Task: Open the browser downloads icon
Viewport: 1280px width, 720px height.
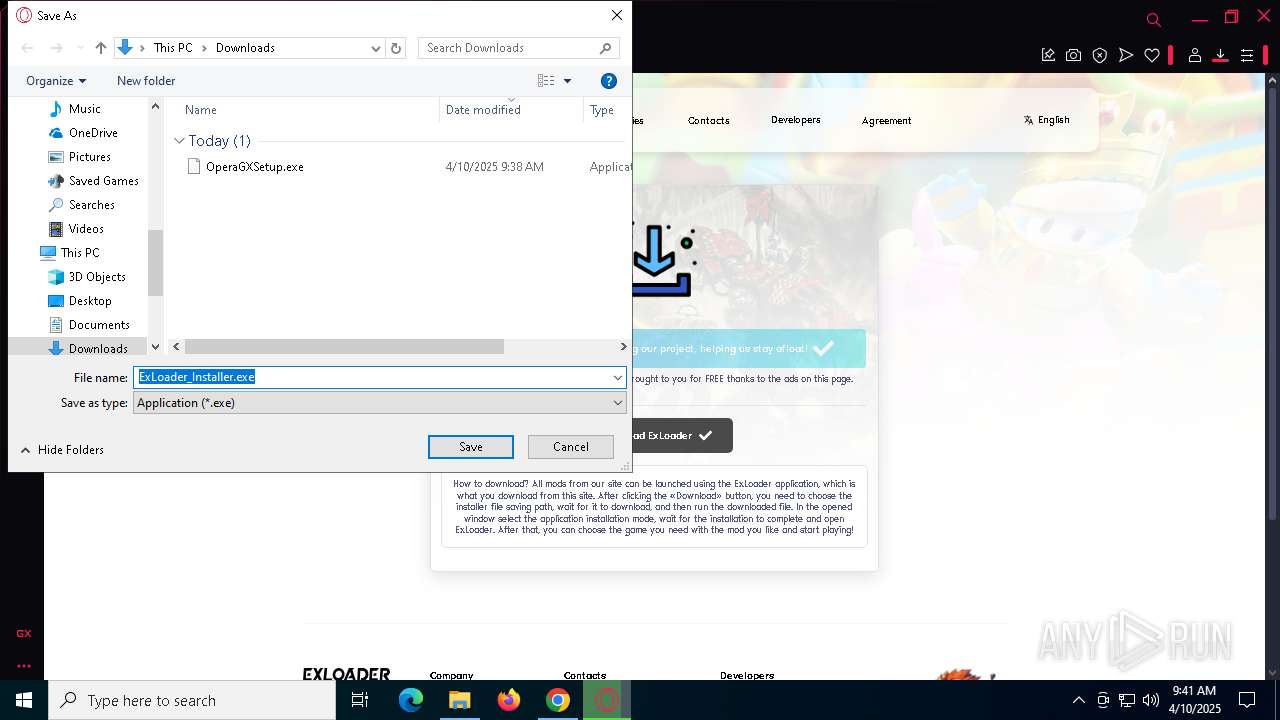Action: tap(1220, 56)
